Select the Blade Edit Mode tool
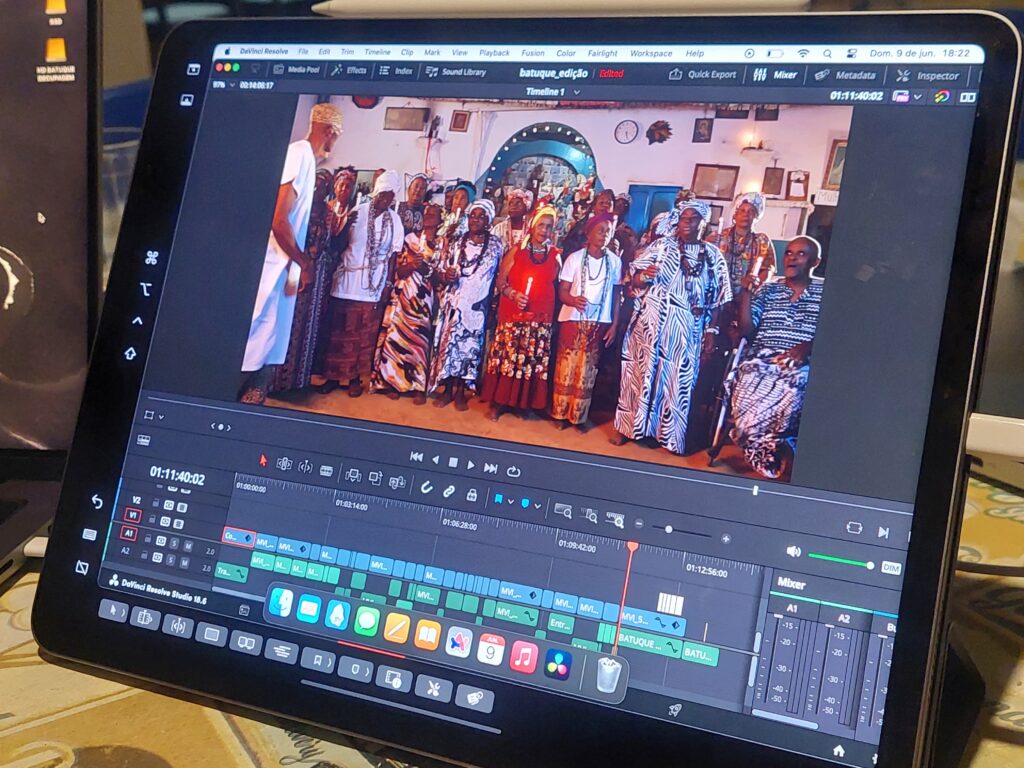 (327, 470)
